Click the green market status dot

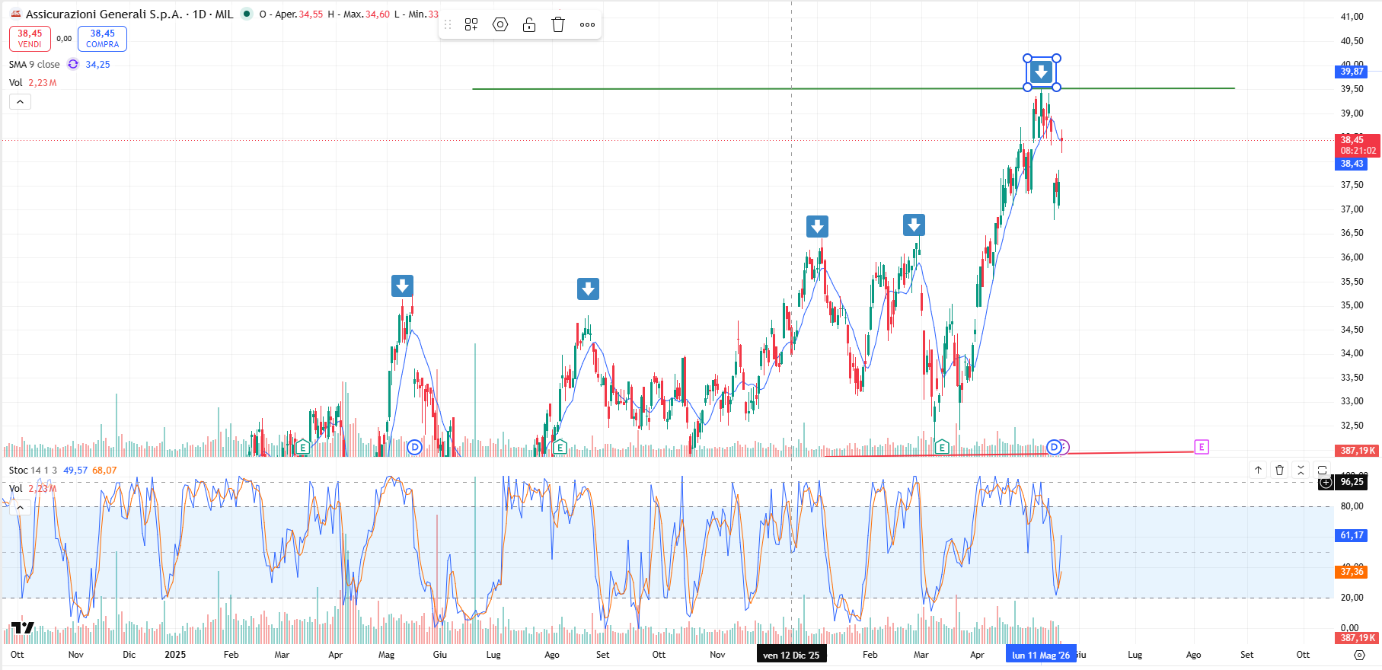tap(246, 15)
